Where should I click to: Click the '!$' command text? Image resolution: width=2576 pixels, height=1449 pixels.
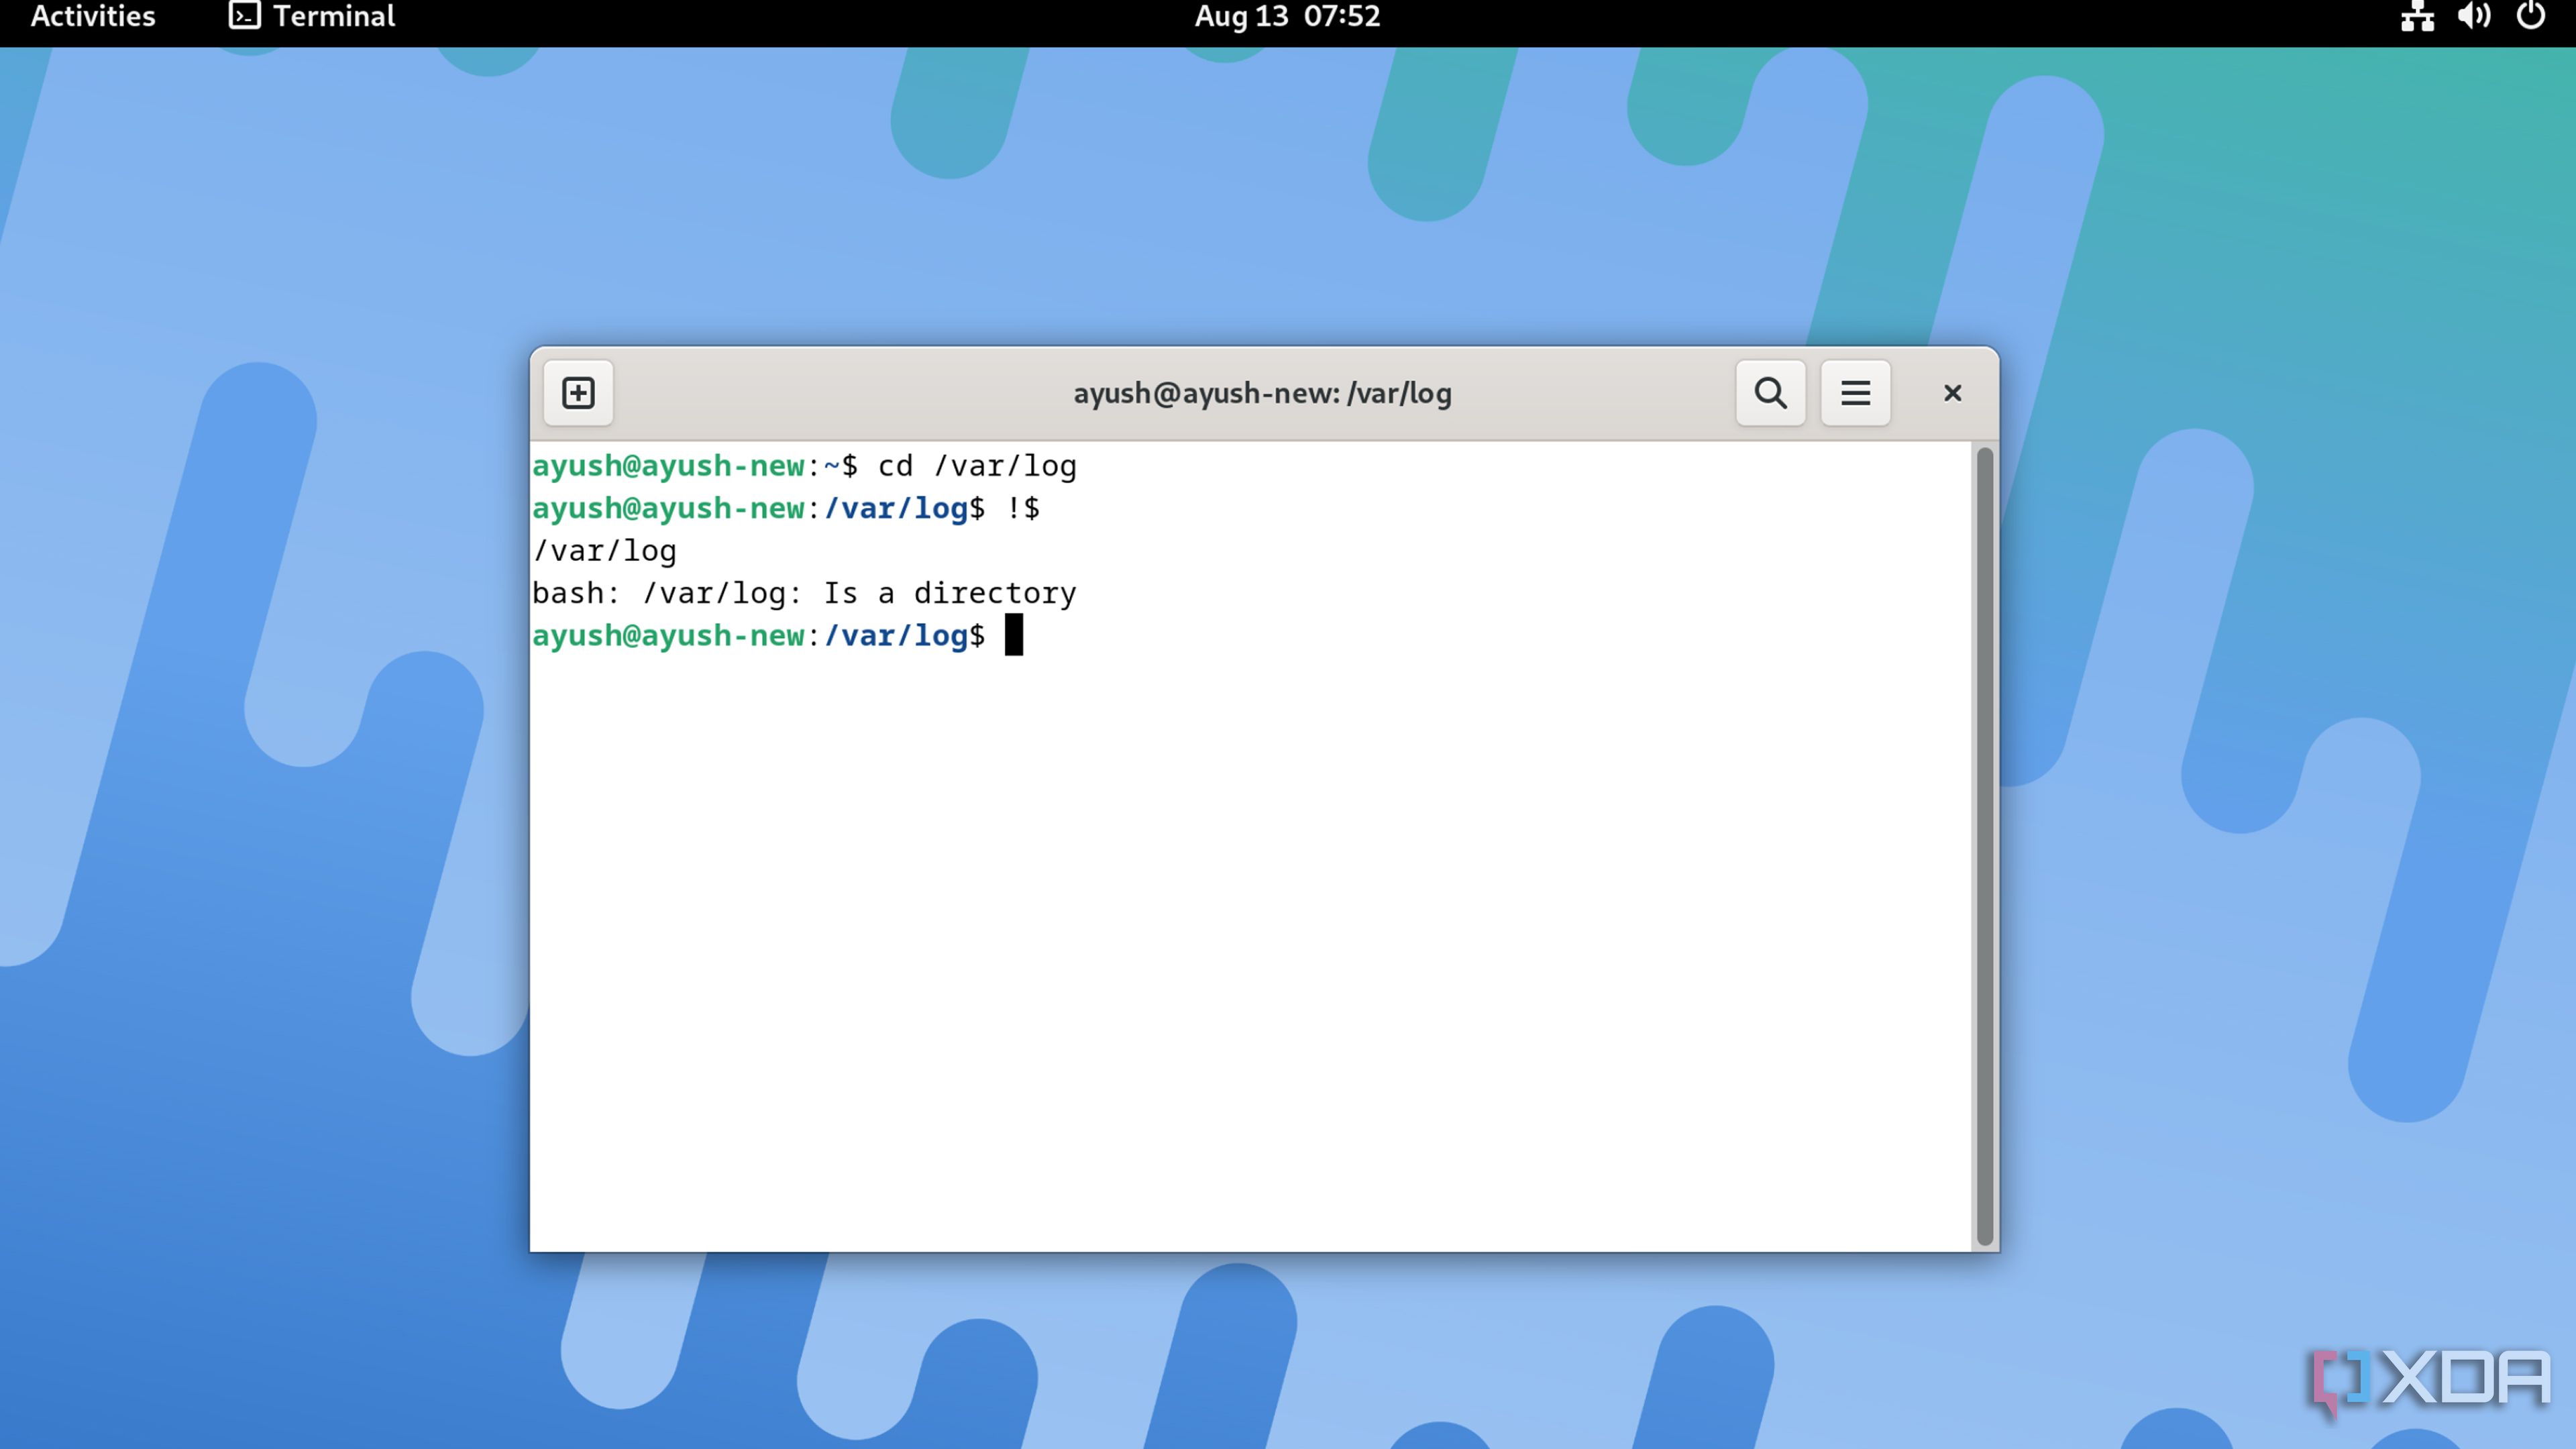pos(1023,509)
